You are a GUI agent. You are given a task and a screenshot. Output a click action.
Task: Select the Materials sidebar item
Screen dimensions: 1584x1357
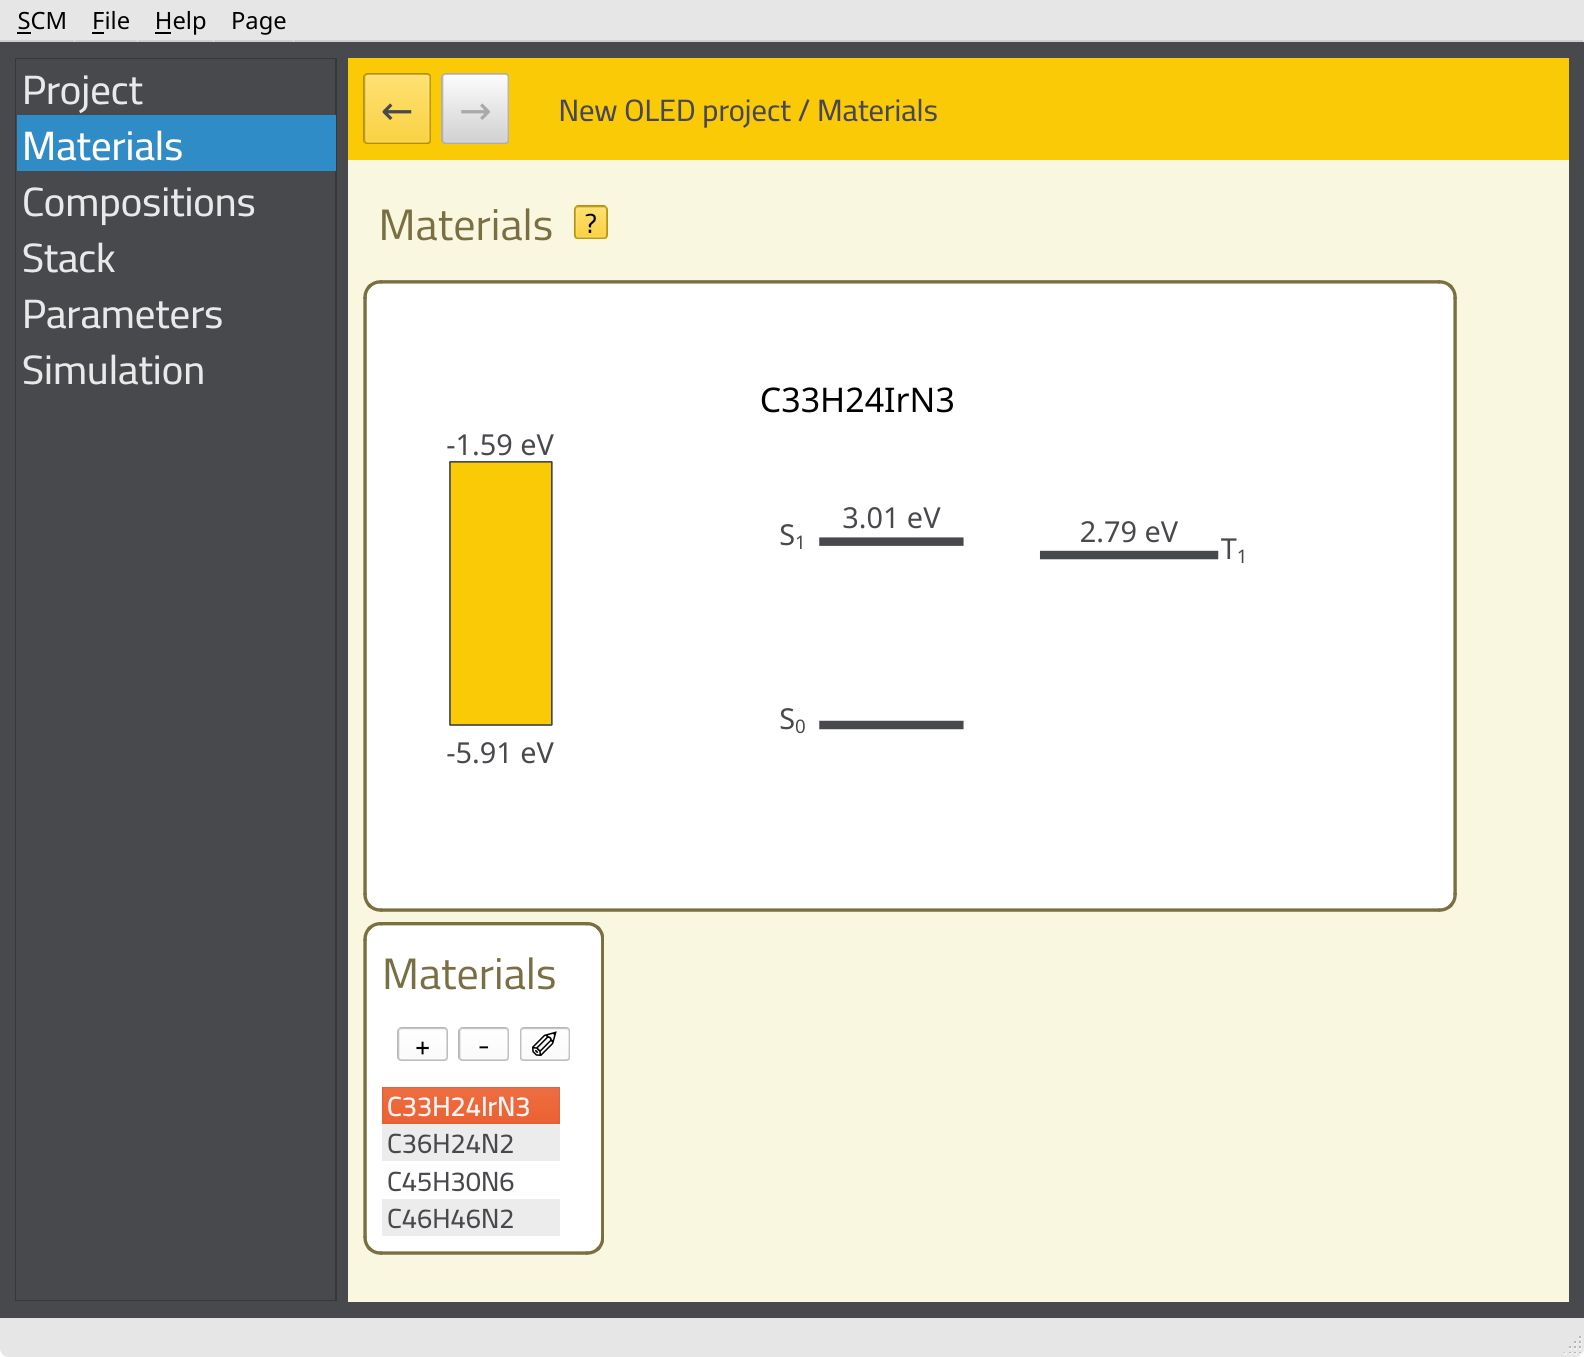coord(103,147)
